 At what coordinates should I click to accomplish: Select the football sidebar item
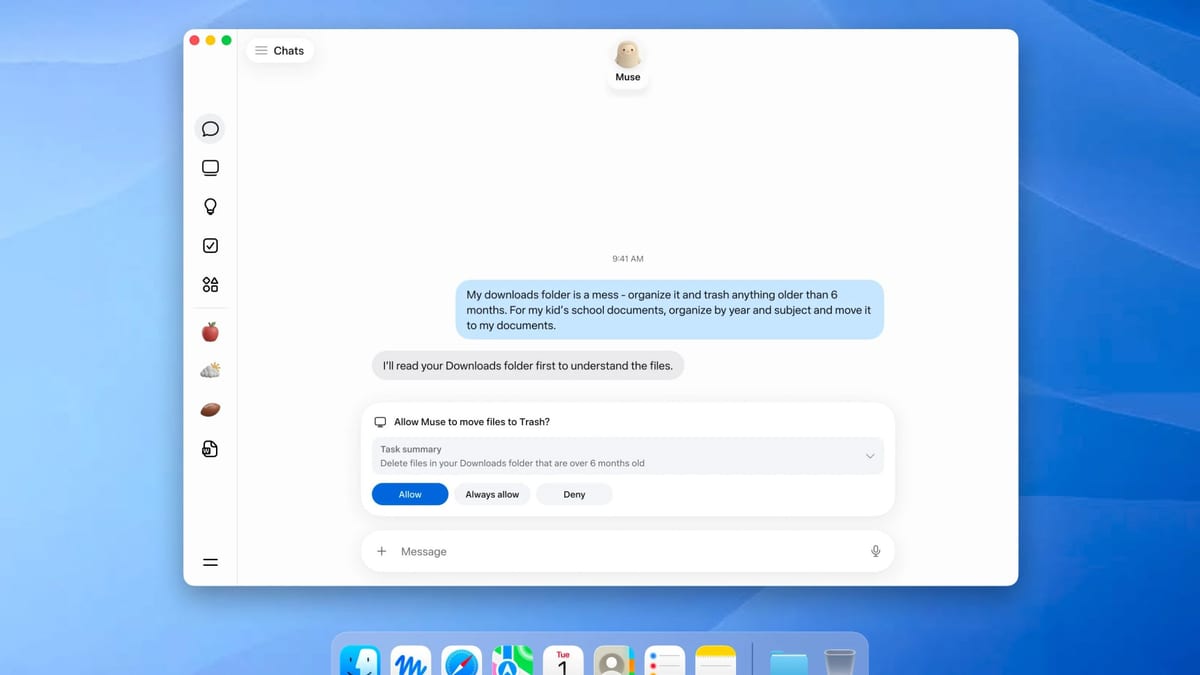pyautogui.click(x=210, y=410)
